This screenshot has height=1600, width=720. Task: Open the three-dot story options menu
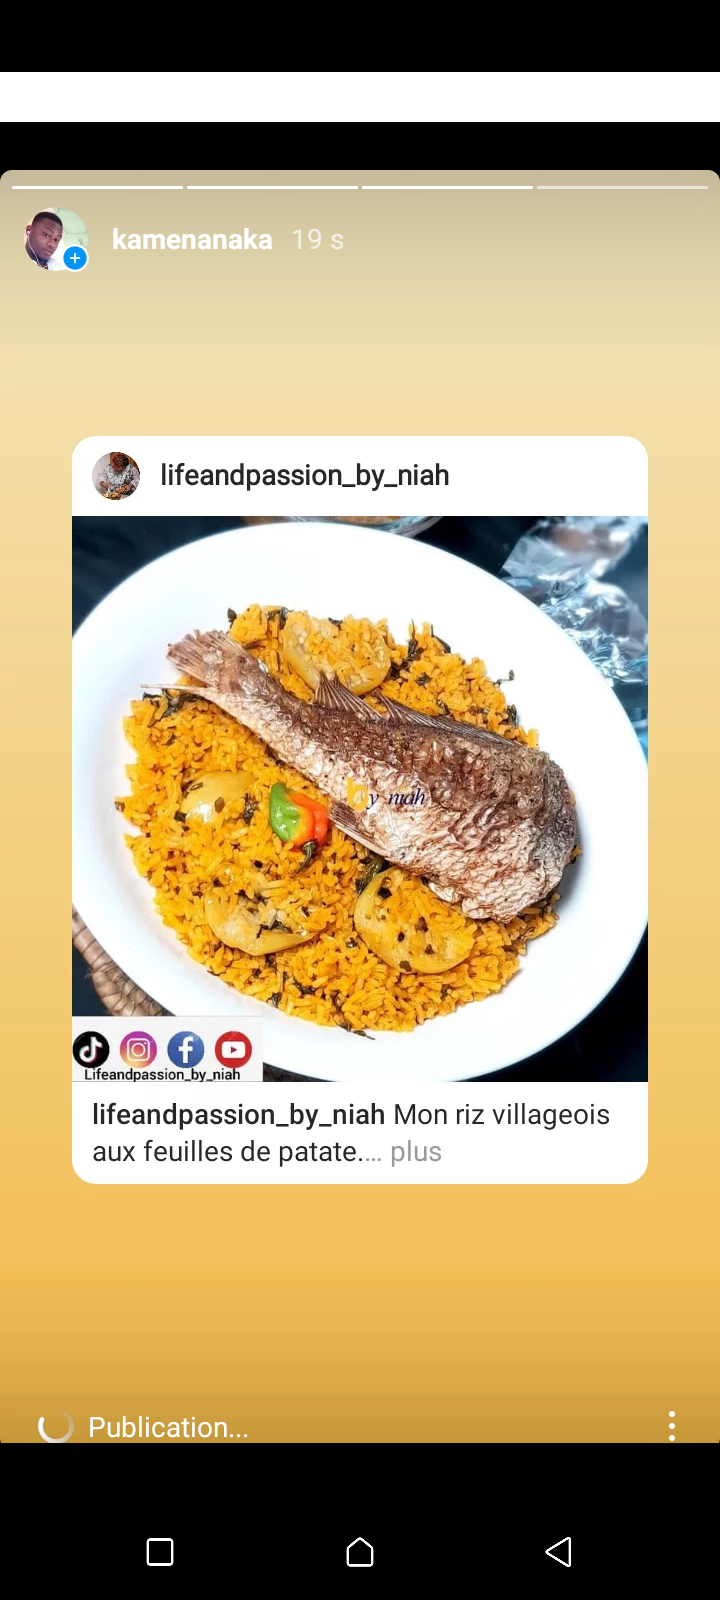672,1425
